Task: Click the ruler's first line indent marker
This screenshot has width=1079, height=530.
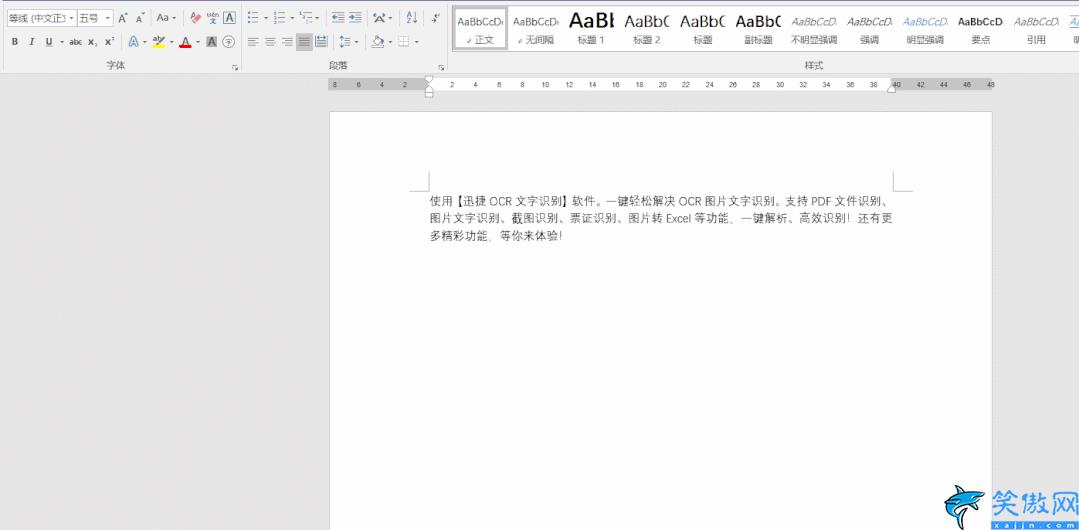Action: point(429,80)
